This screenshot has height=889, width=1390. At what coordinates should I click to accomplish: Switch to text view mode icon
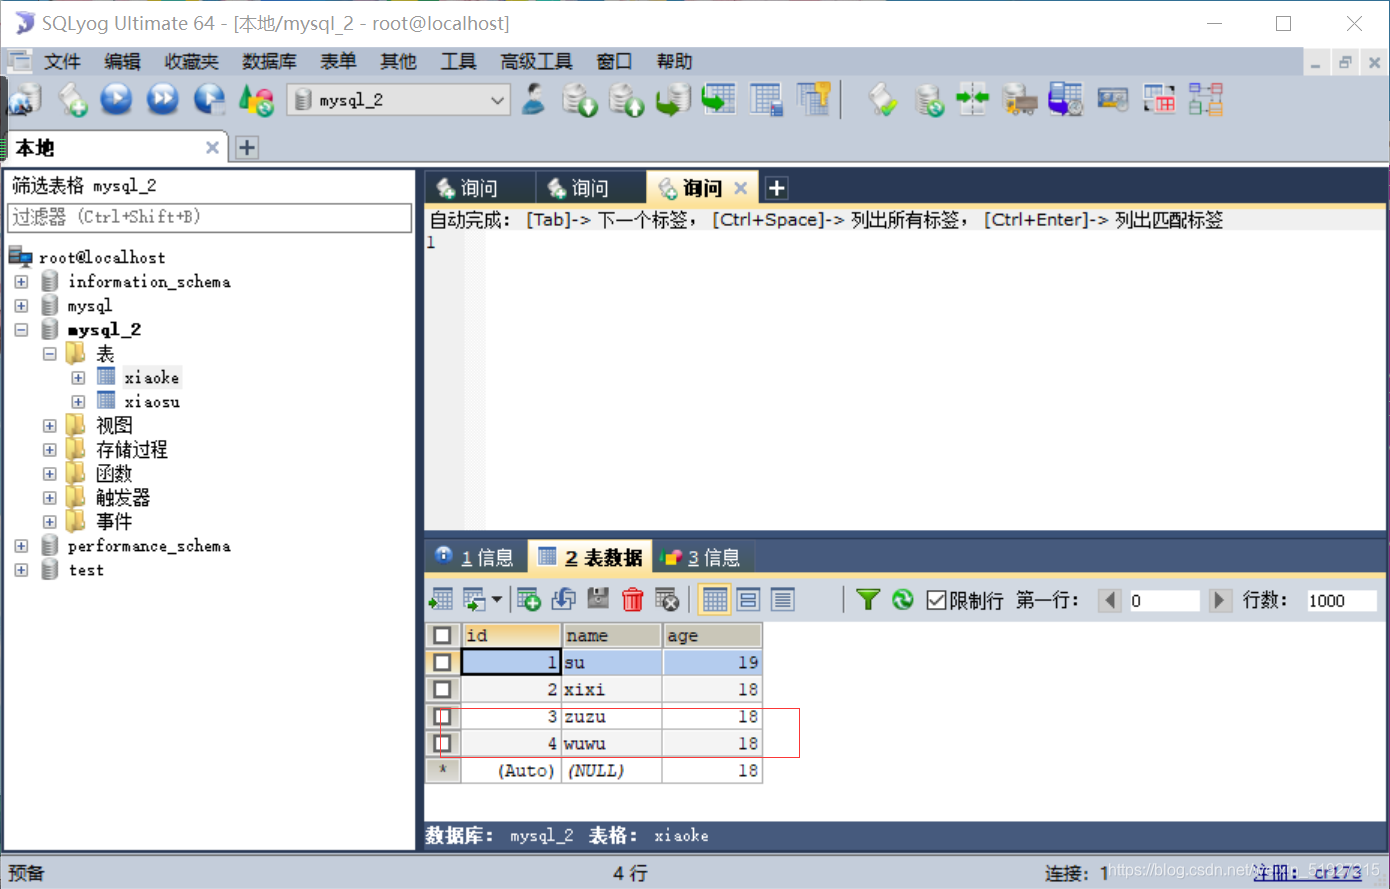(x=782, y=600)
